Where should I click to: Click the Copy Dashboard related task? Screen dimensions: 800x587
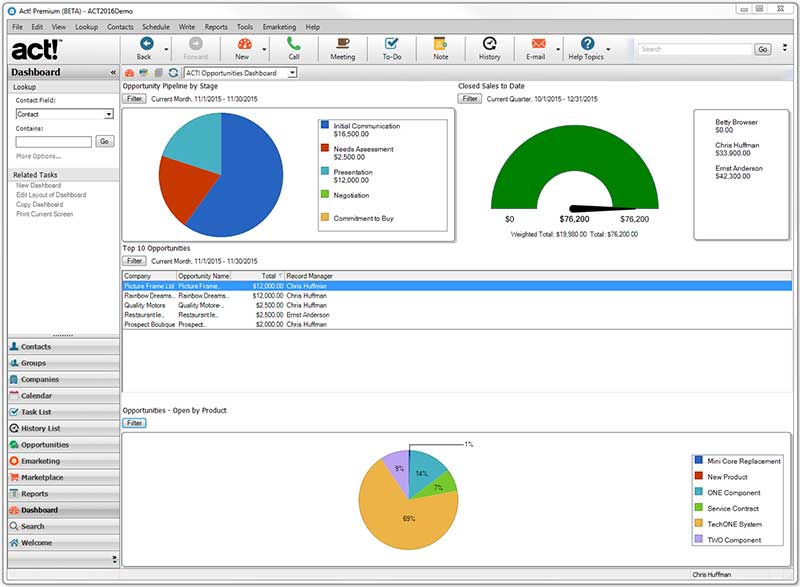click(40, 205)
